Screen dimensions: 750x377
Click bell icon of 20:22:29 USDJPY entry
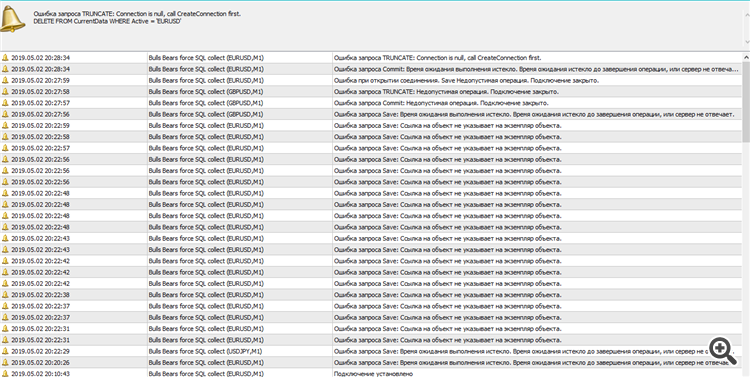click(5, 351)
